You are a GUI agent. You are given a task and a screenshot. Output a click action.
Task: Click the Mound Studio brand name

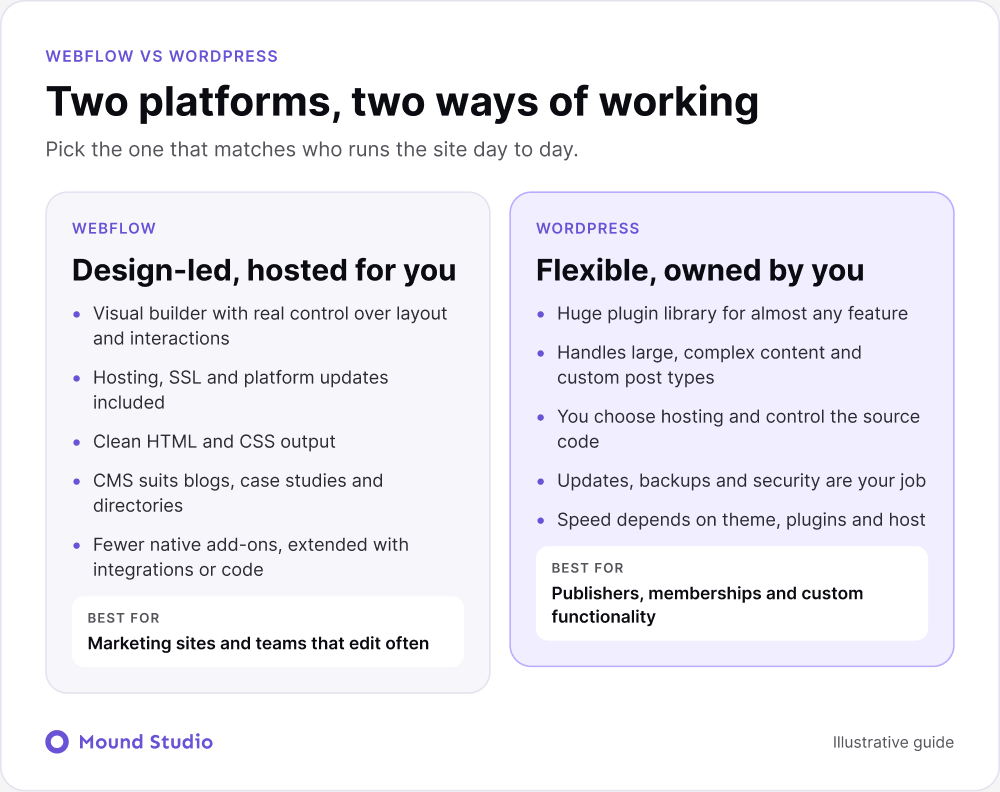pyautogui.click(x=145, y=742)
